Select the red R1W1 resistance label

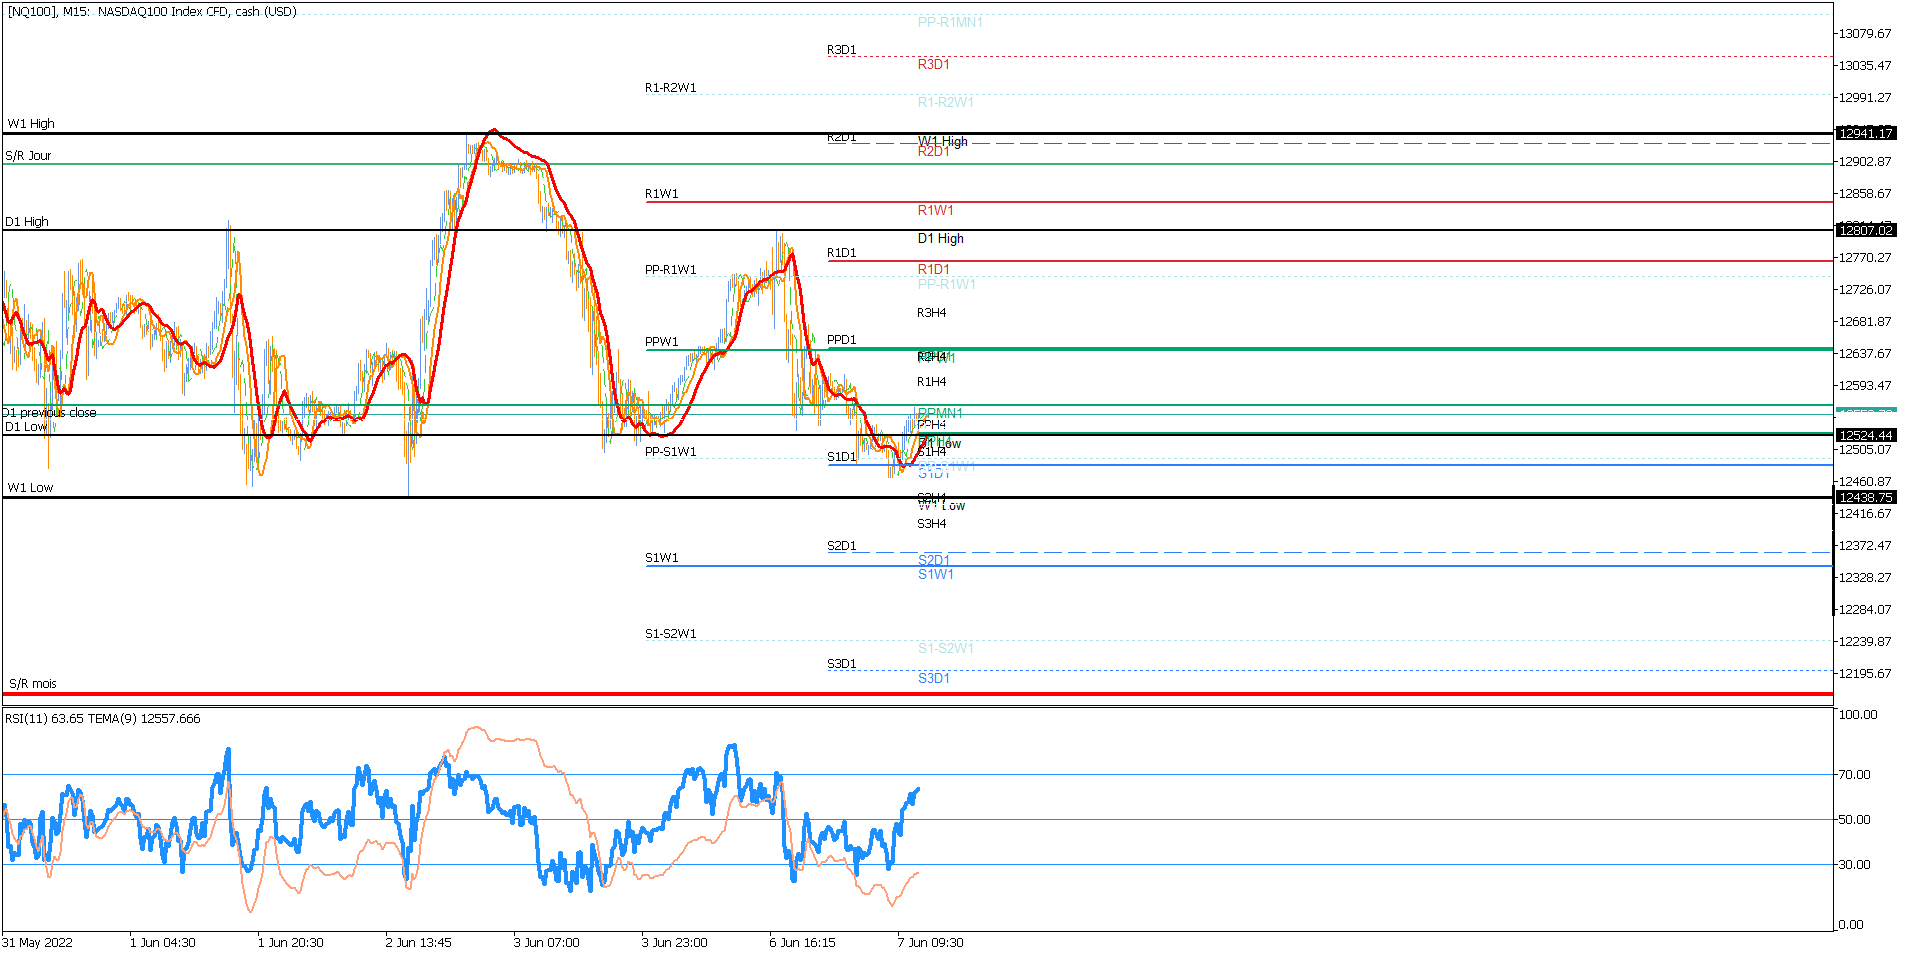pos(936,210)
